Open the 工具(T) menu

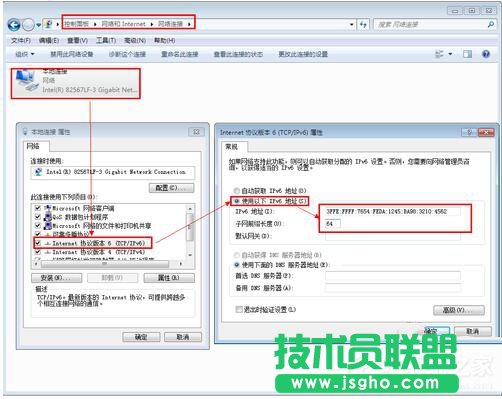106,41
